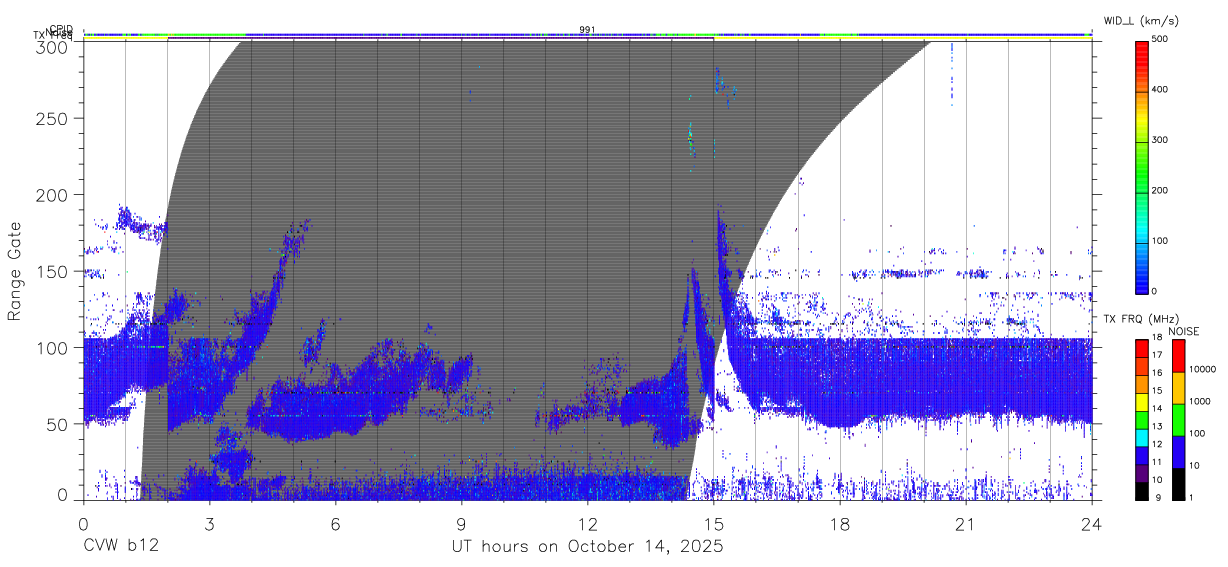Viewport: 1228px width, 567px height.
Task: Click the 500 label on the width colorbar
Action: click(x=1159, y=40)
